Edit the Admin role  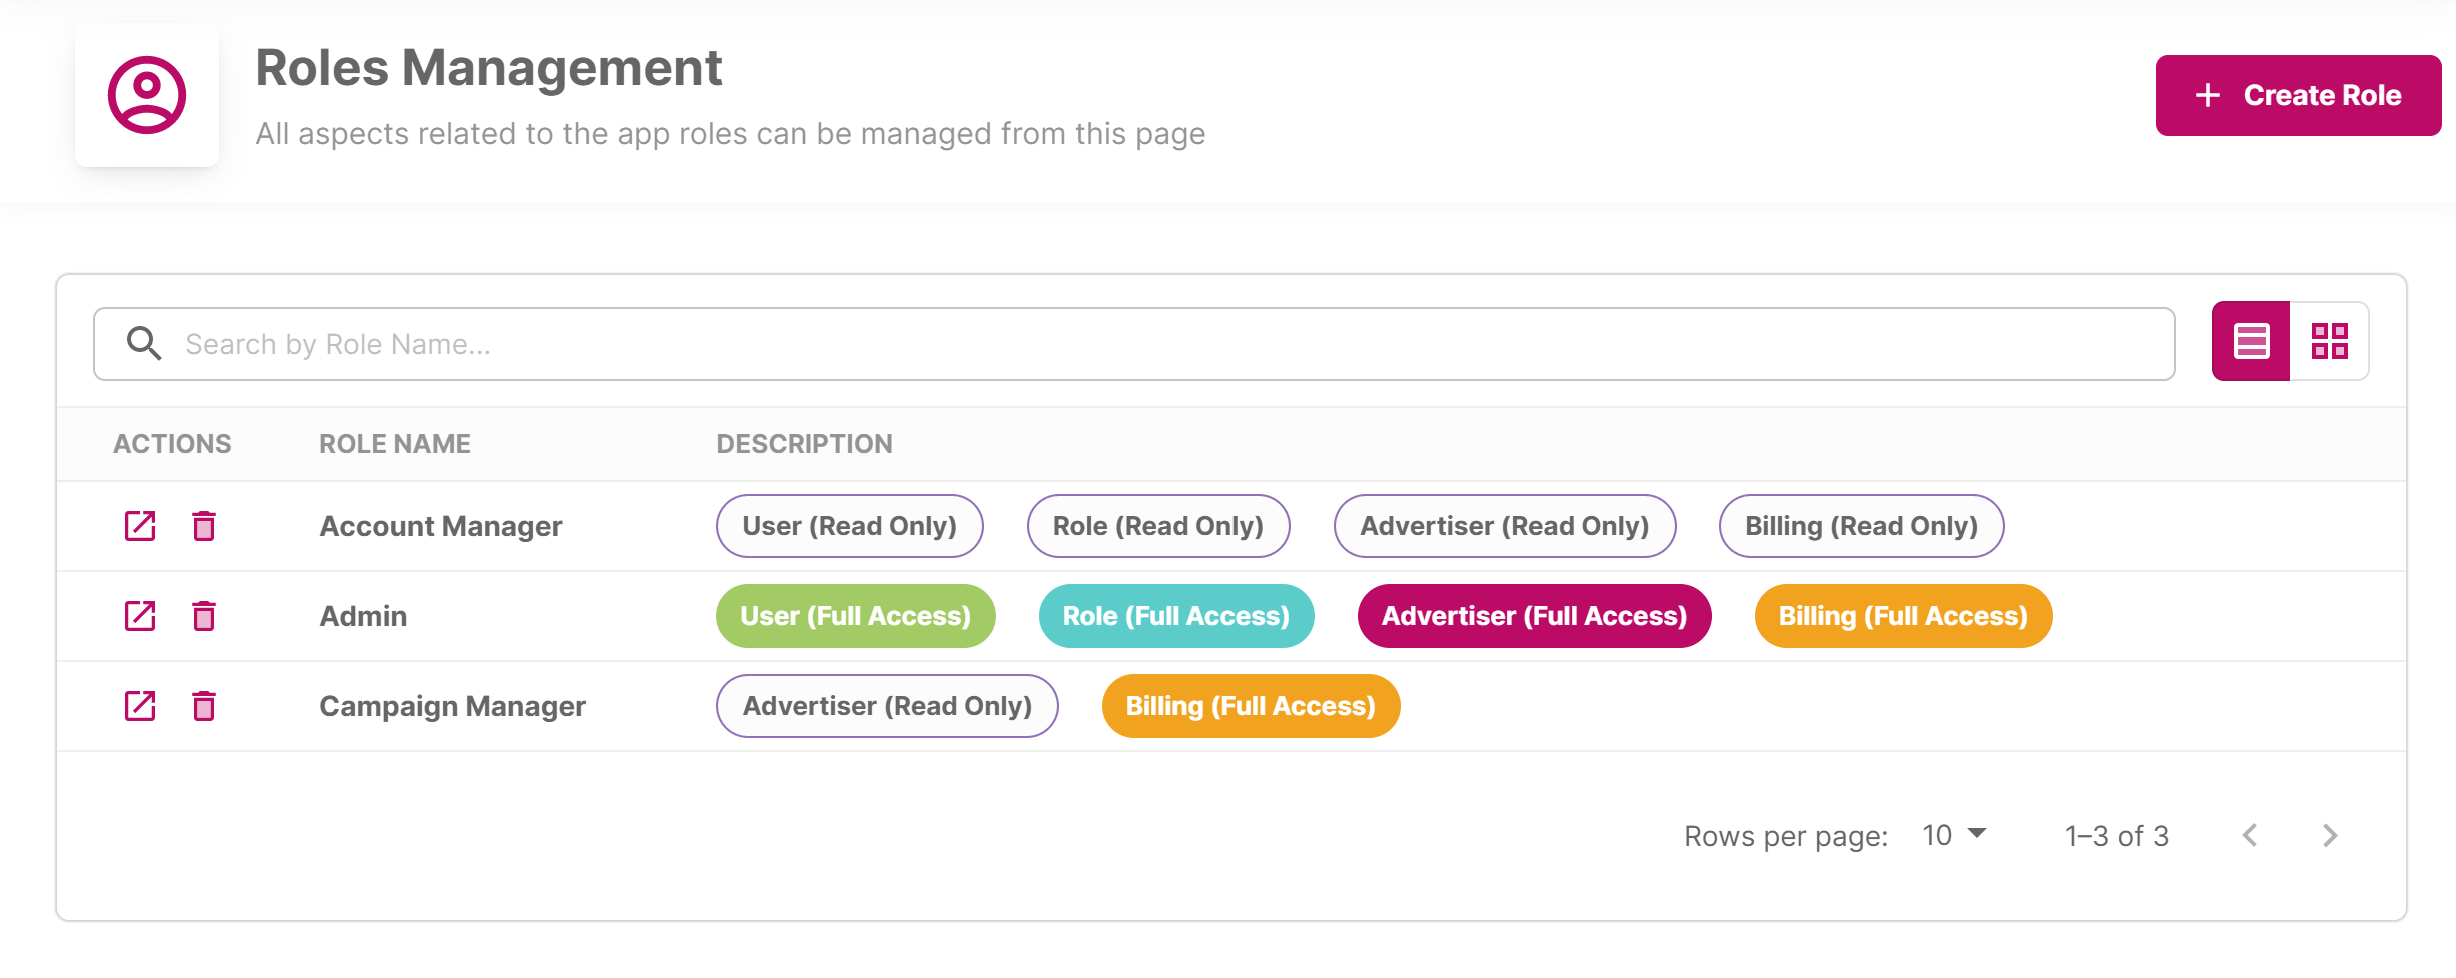(140, 616)
